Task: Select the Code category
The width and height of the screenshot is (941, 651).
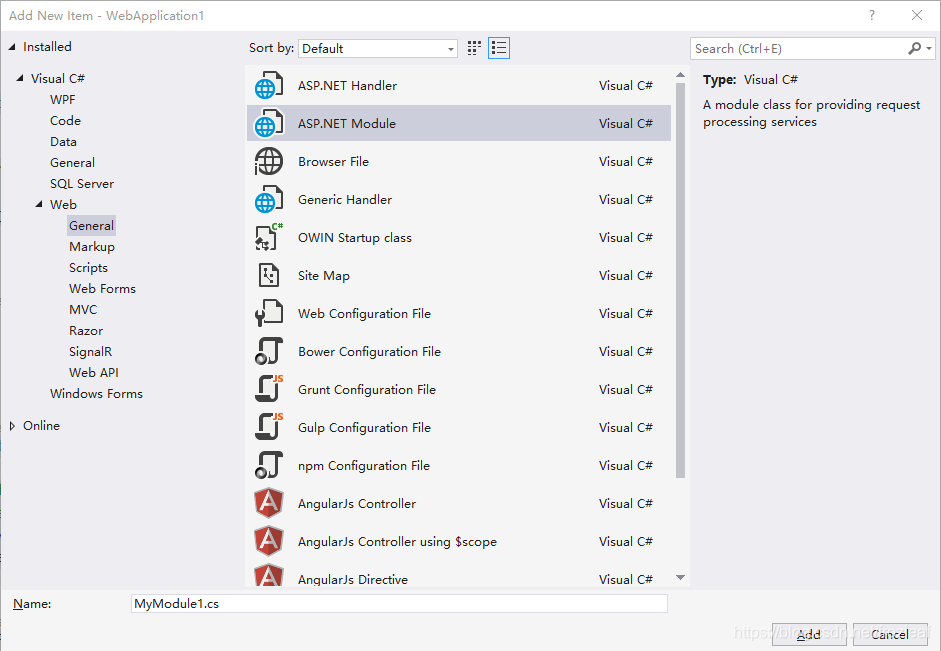Action: tap(65, 121)
